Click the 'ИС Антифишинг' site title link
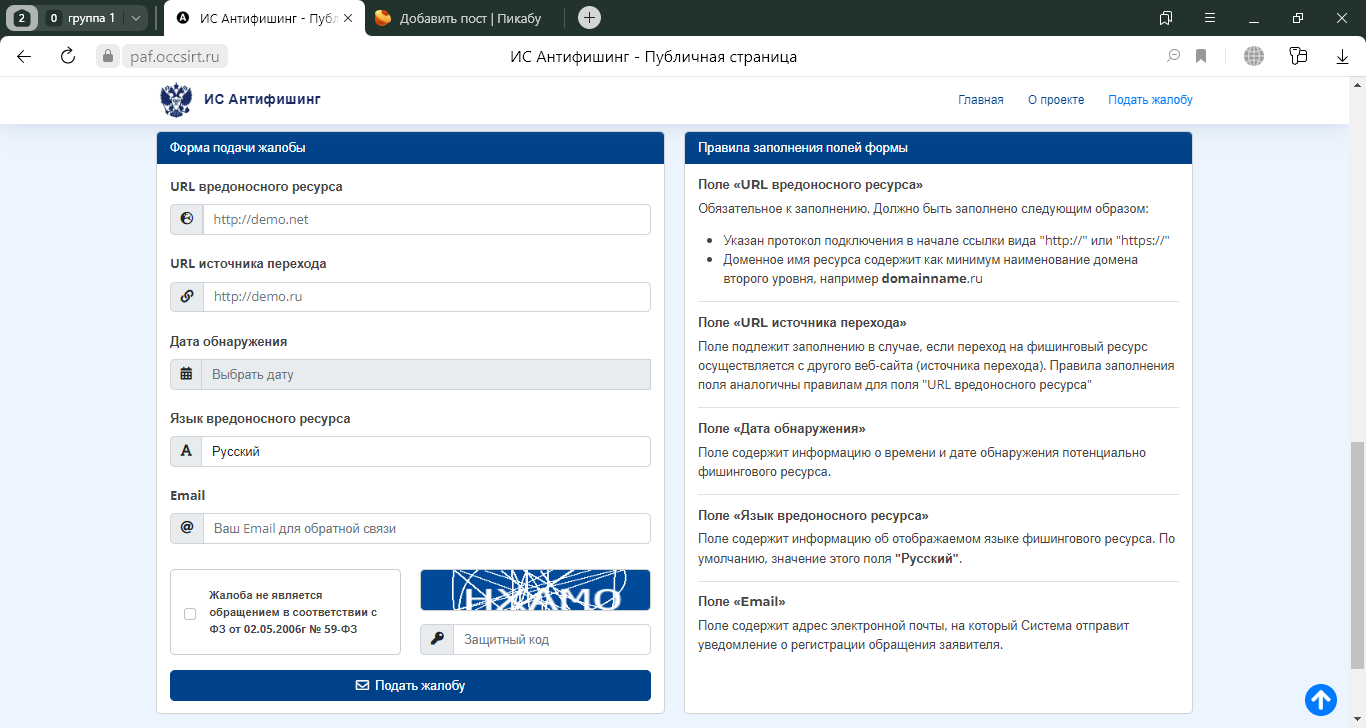 point(262,100)
